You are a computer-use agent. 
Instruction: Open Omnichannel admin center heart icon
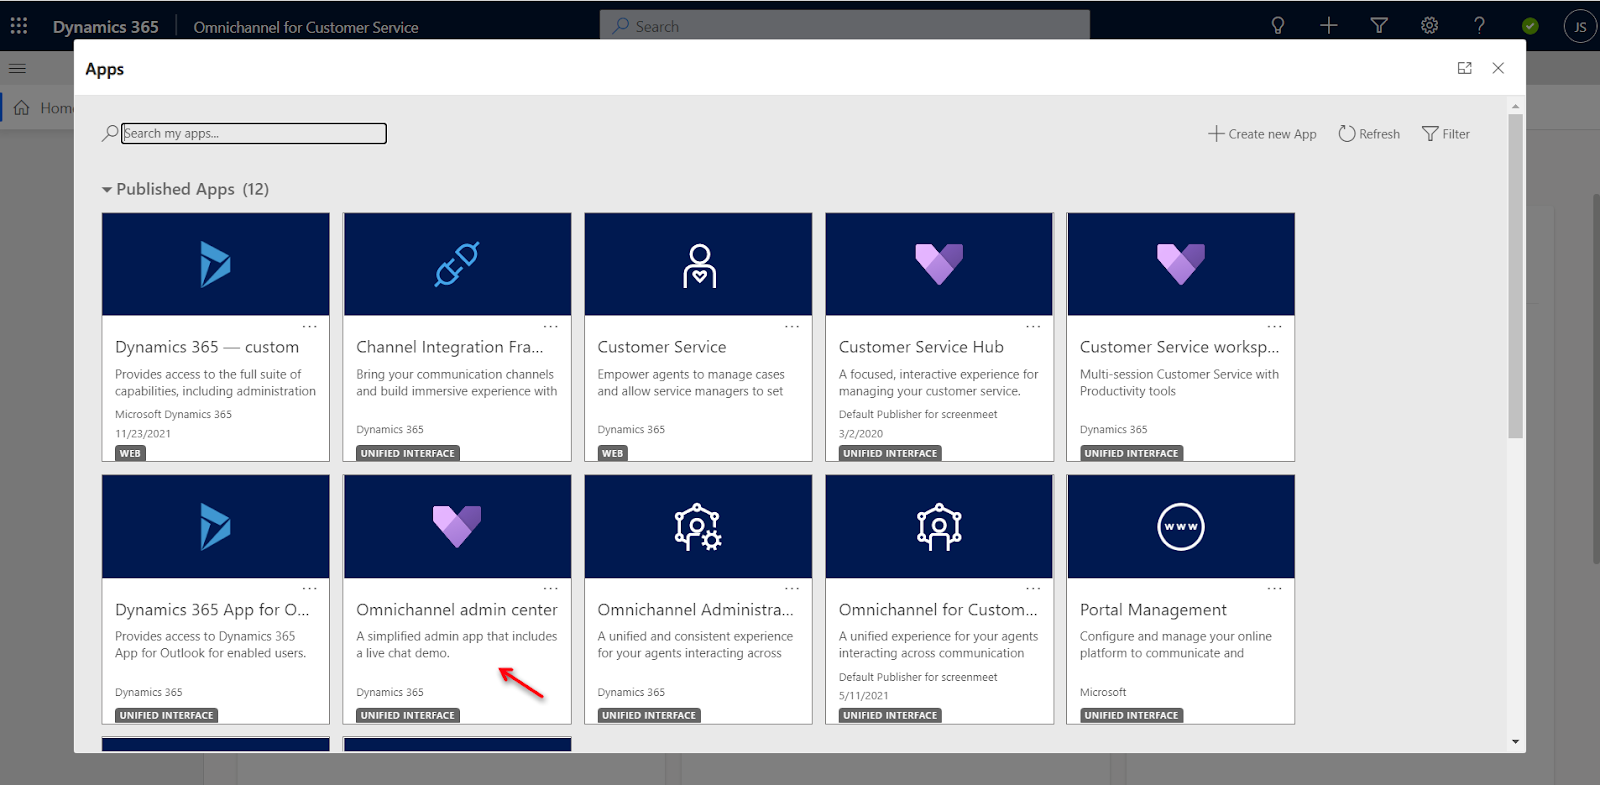click(457, 526)
